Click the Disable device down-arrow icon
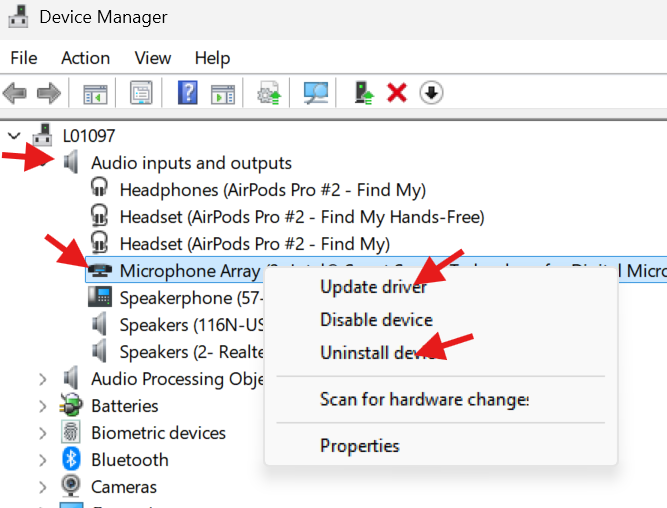This screenshot has height=508, width=667. [x=431, y=94]
